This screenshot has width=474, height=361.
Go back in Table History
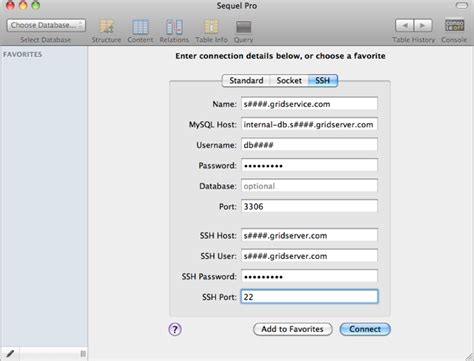(x=404, y=25)
